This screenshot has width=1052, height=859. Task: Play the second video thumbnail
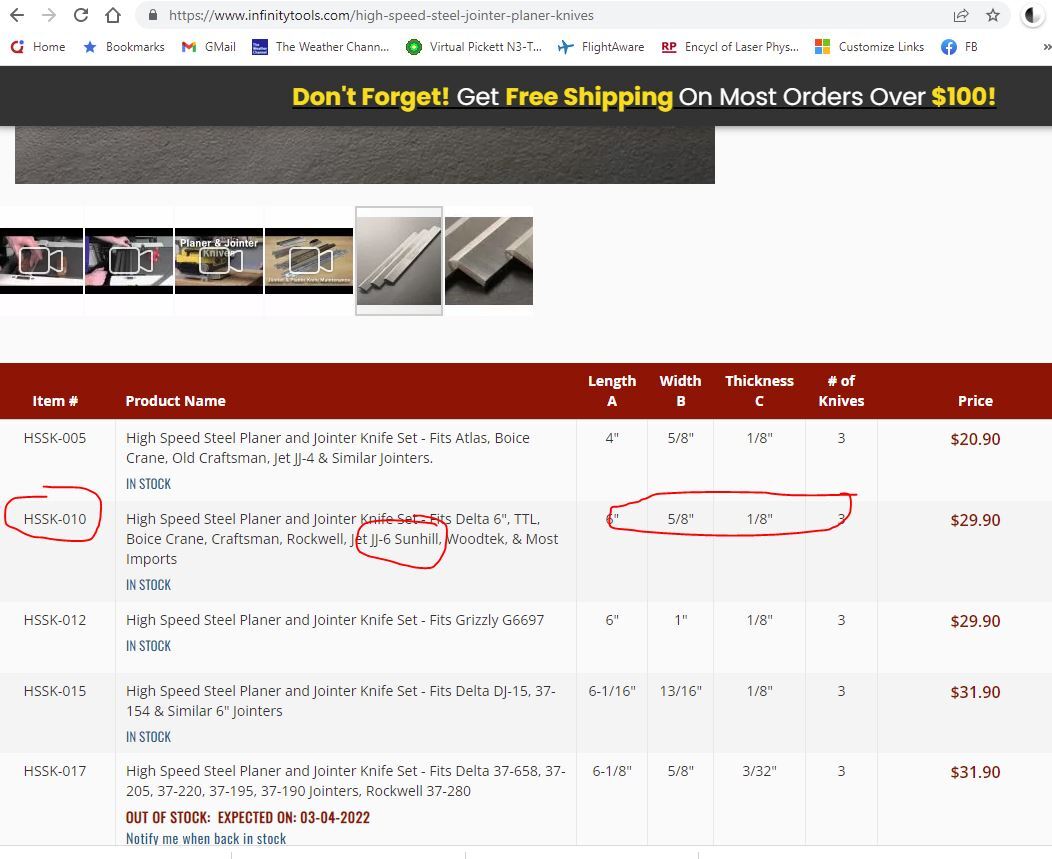coord(129,261)
